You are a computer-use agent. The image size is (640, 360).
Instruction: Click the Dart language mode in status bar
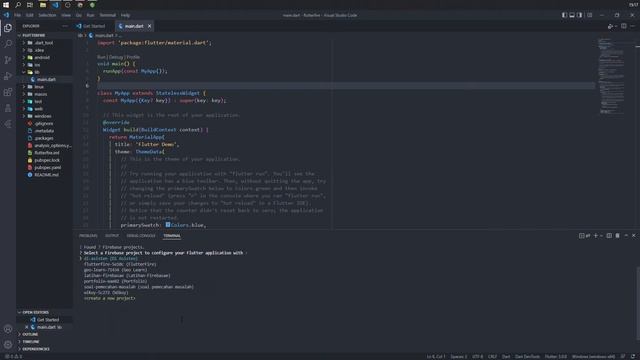[506, 356]
